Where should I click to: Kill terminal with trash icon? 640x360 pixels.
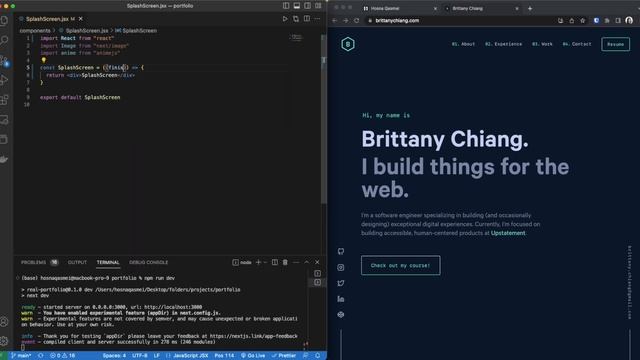pyautogui.click(x=285, y=262)
